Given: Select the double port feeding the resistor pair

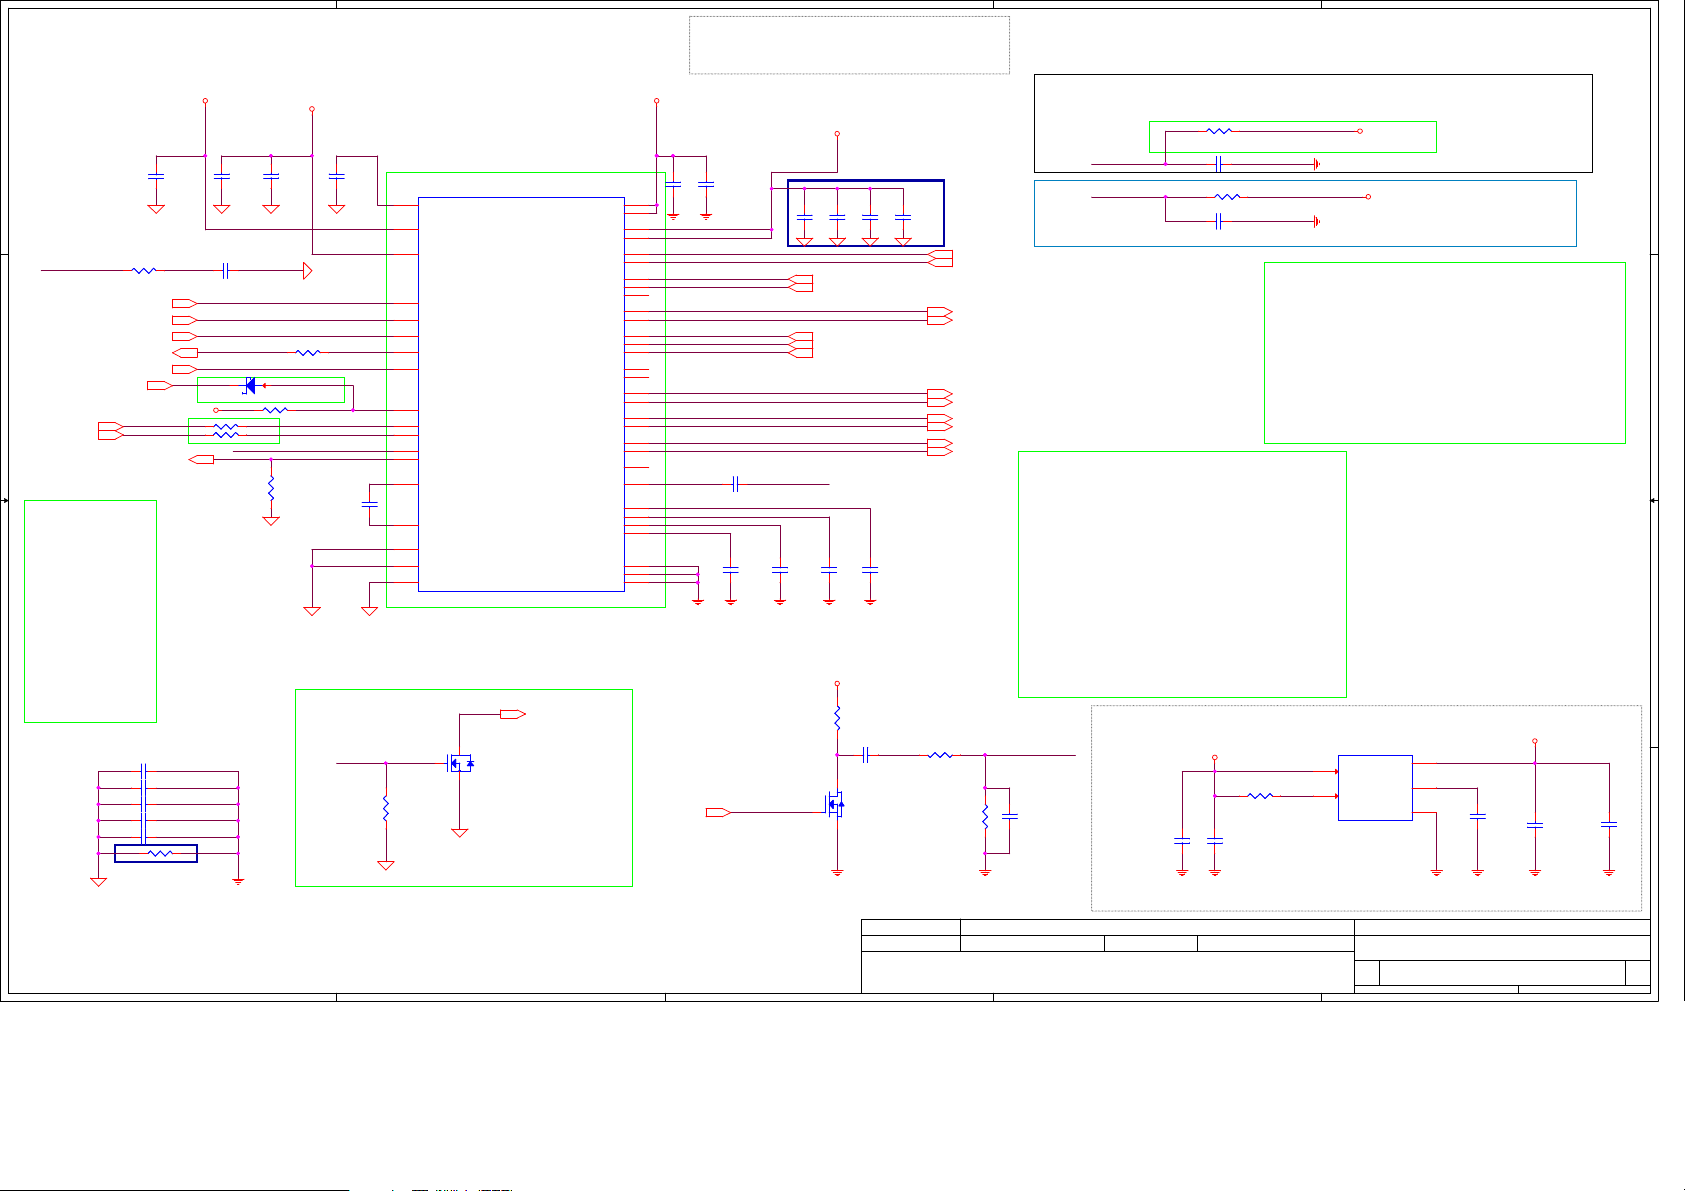Looking at the screenshot, I should click(111, 431).
